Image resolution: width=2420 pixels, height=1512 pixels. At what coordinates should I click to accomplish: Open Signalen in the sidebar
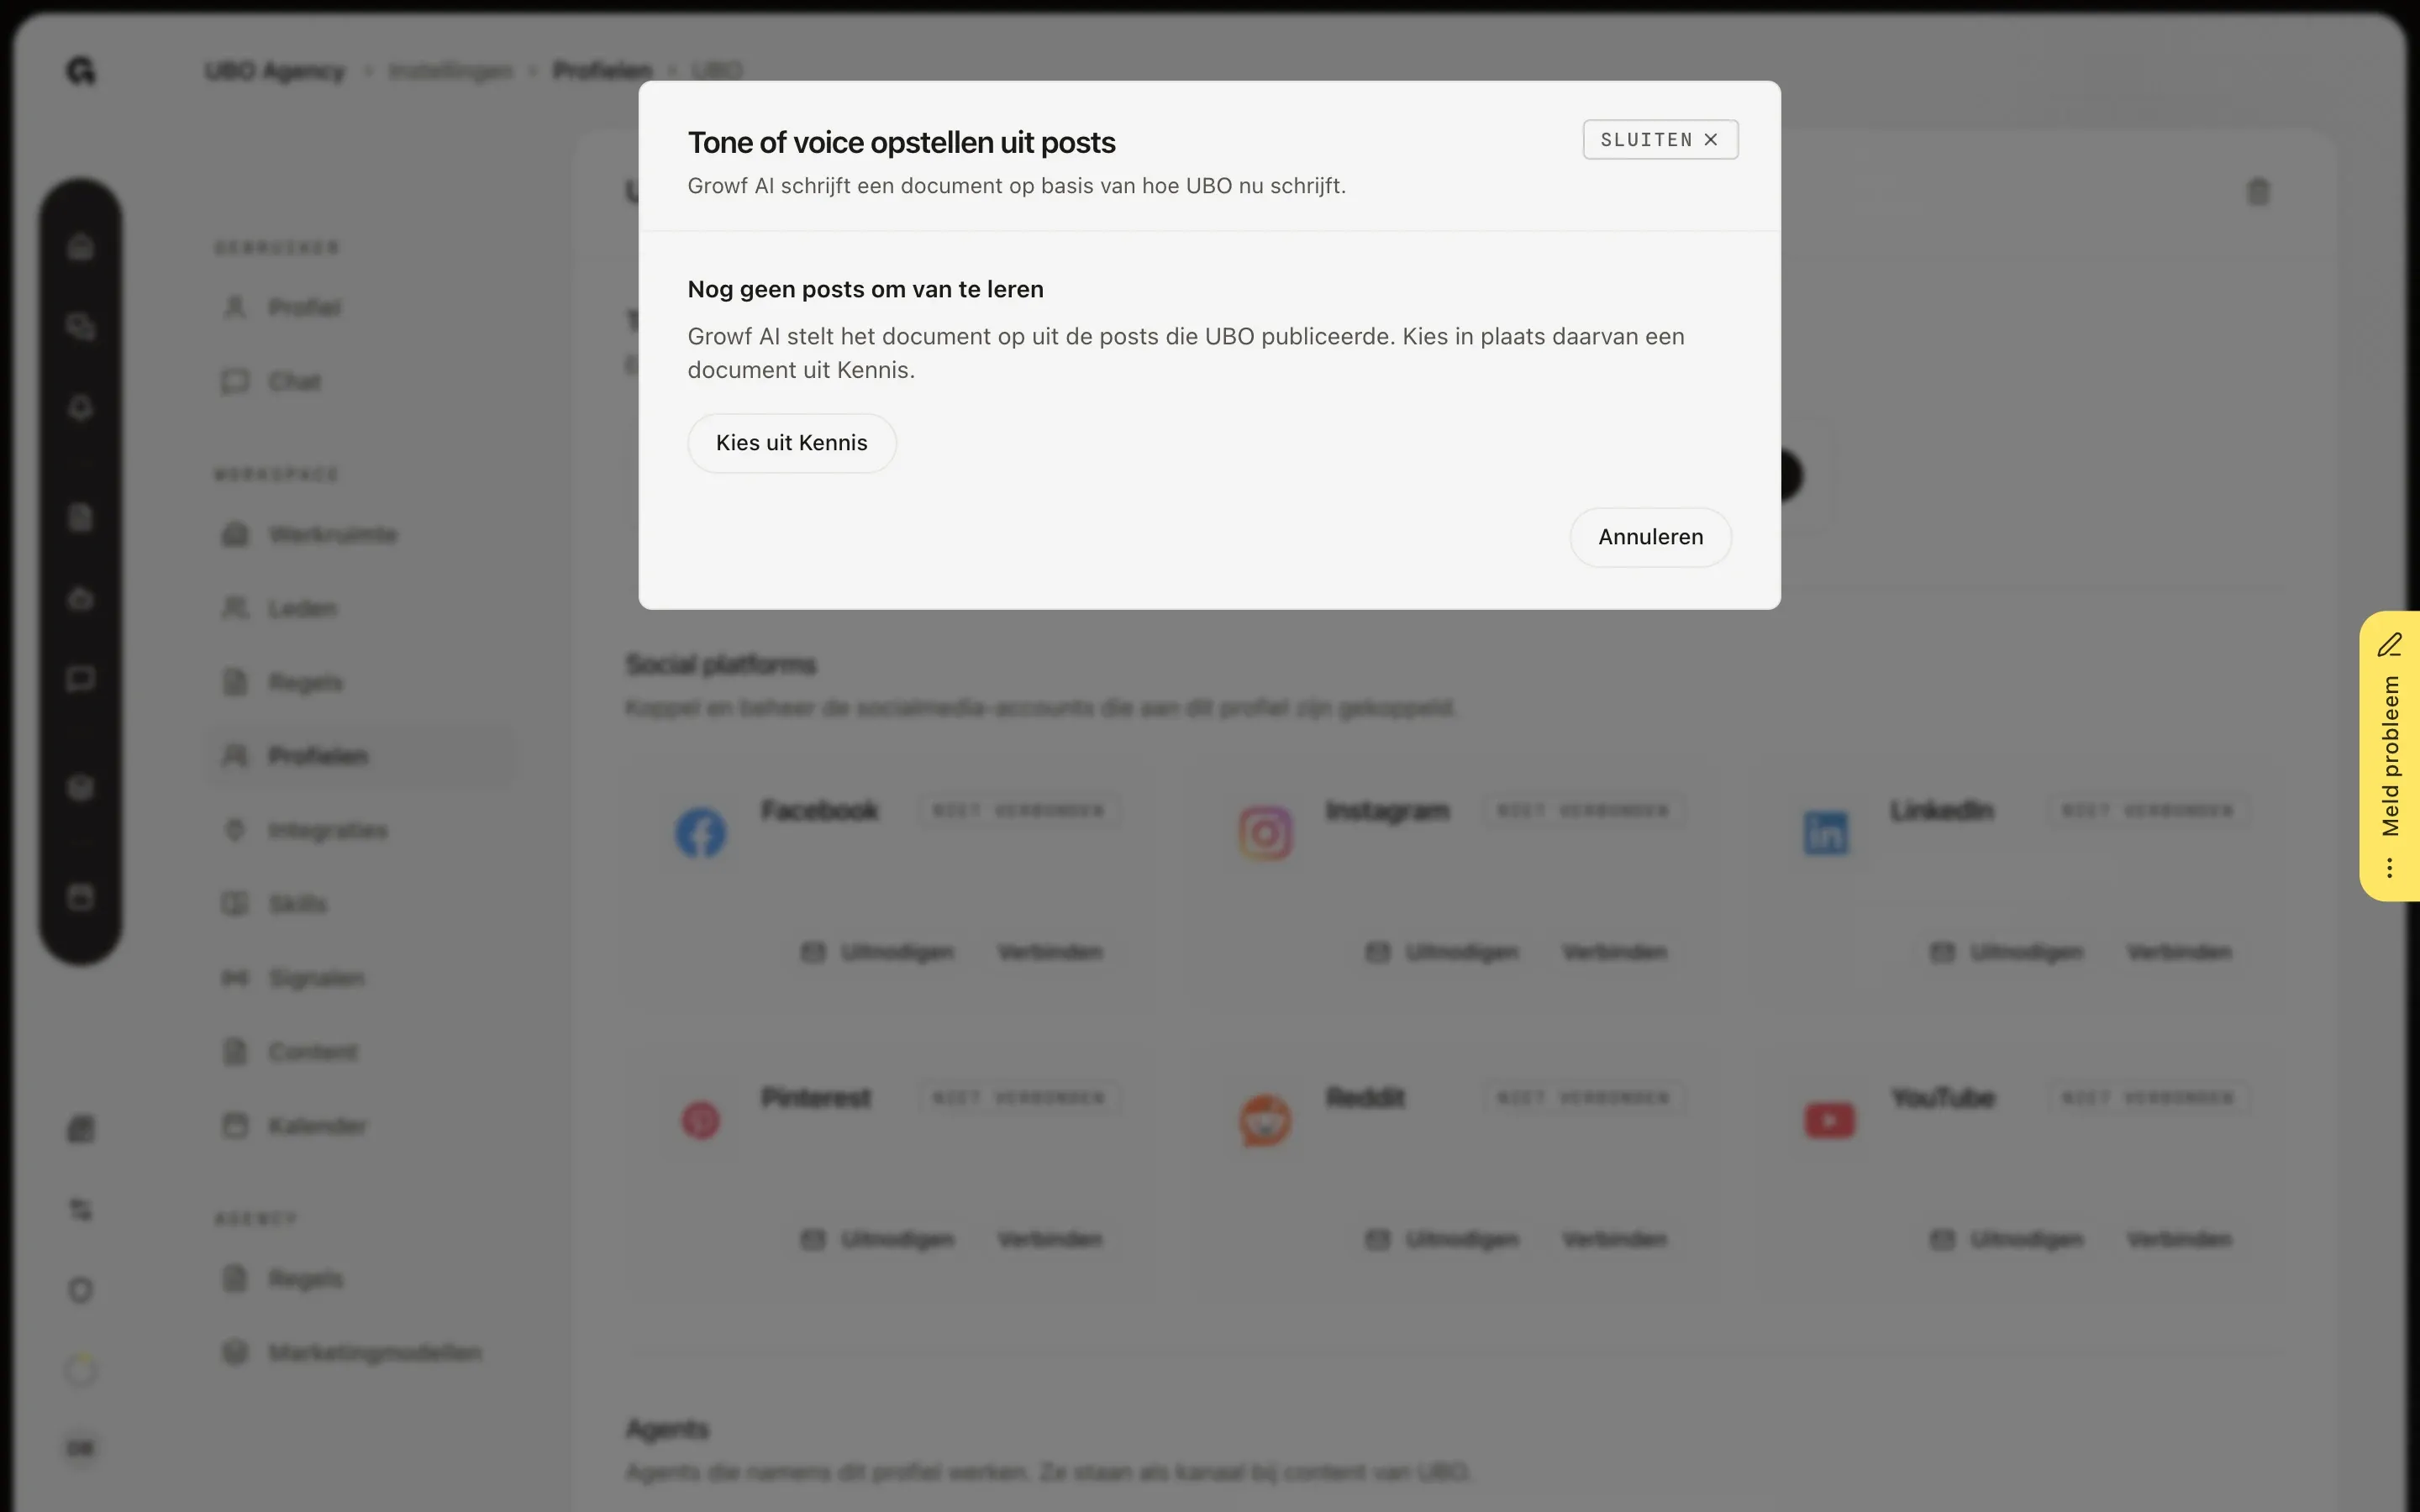(360, 978)
